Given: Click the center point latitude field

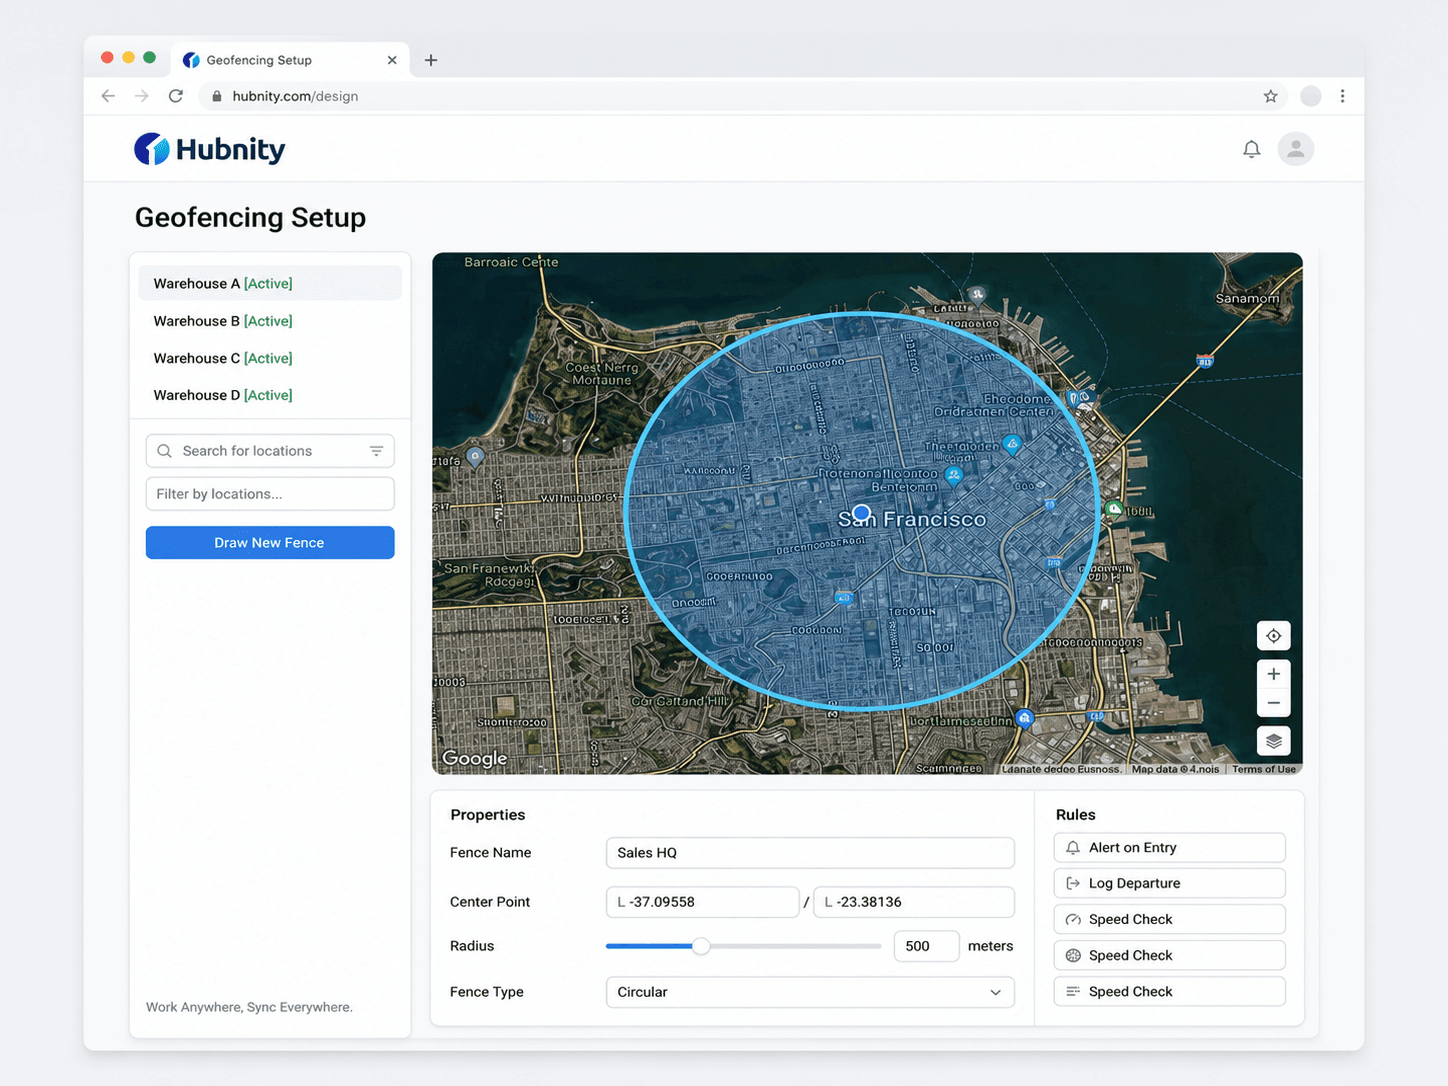Looking at the screenshot, I should [702, 902].
